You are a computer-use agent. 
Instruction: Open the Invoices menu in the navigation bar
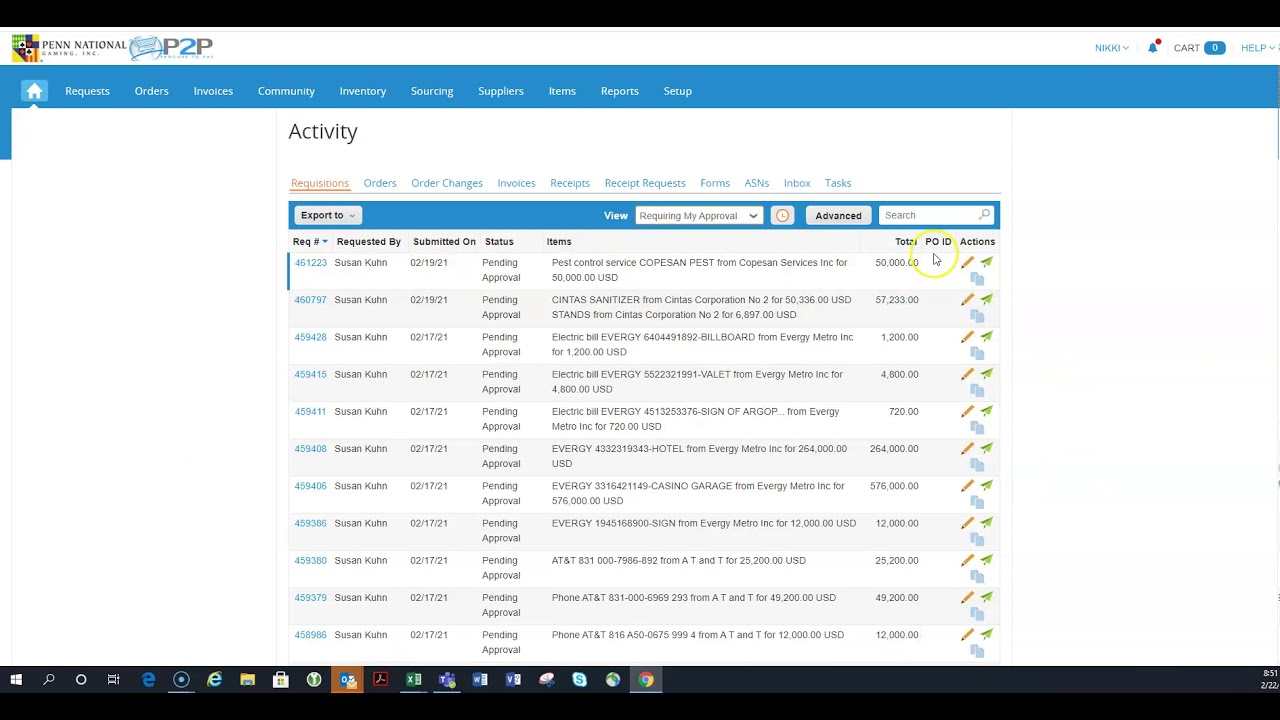point(213,91)
